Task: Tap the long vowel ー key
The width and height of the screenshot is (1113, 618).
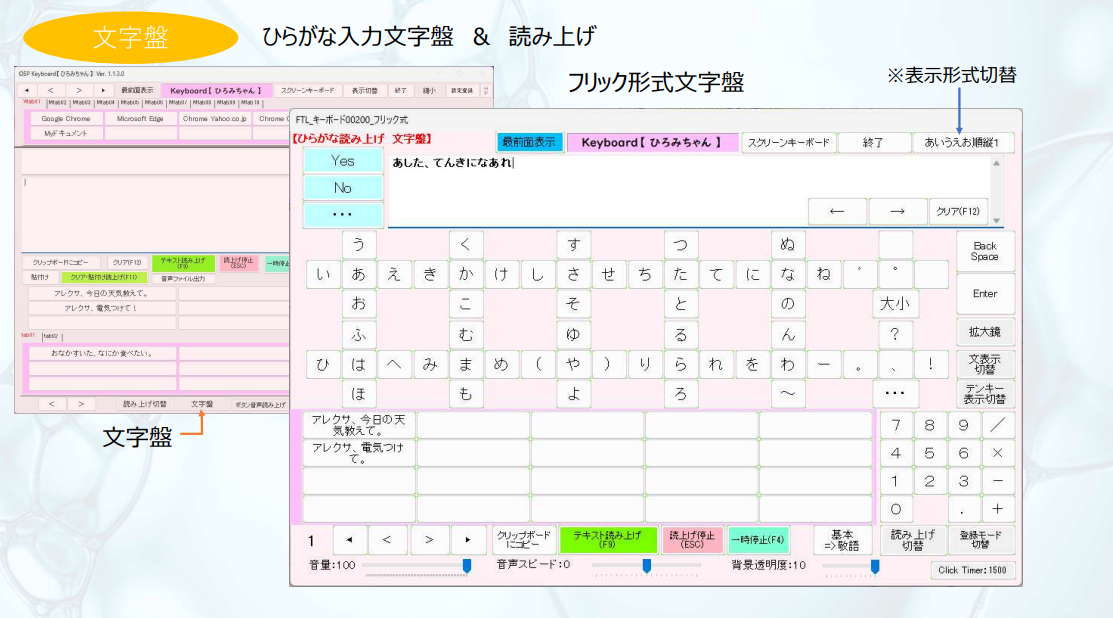Action: 823,364
